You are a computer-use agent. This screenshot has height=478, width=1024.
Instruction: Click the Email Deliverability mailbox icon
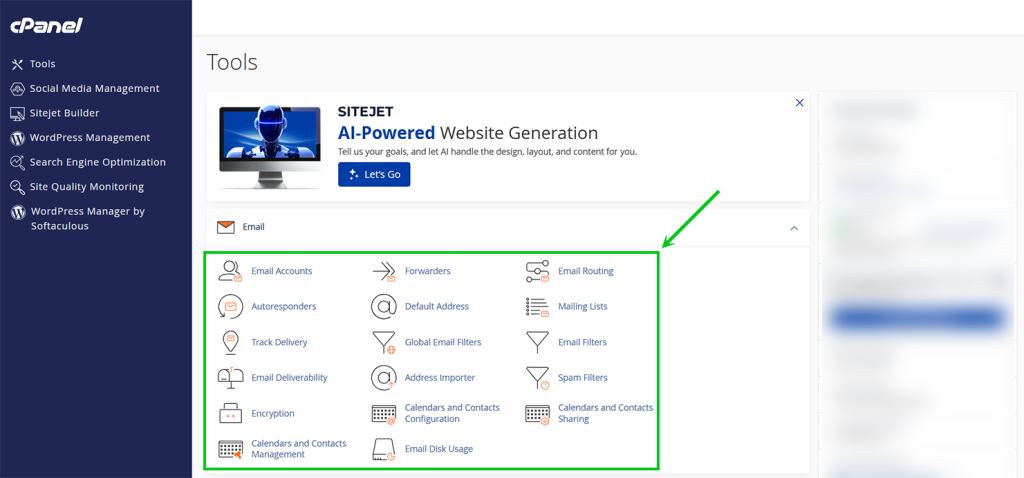230,377
